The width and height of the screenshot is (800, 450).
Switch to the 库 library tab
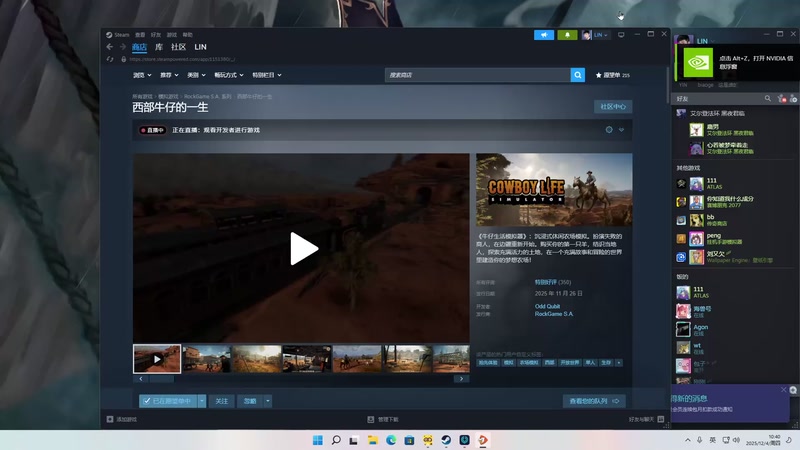point(159,47)
